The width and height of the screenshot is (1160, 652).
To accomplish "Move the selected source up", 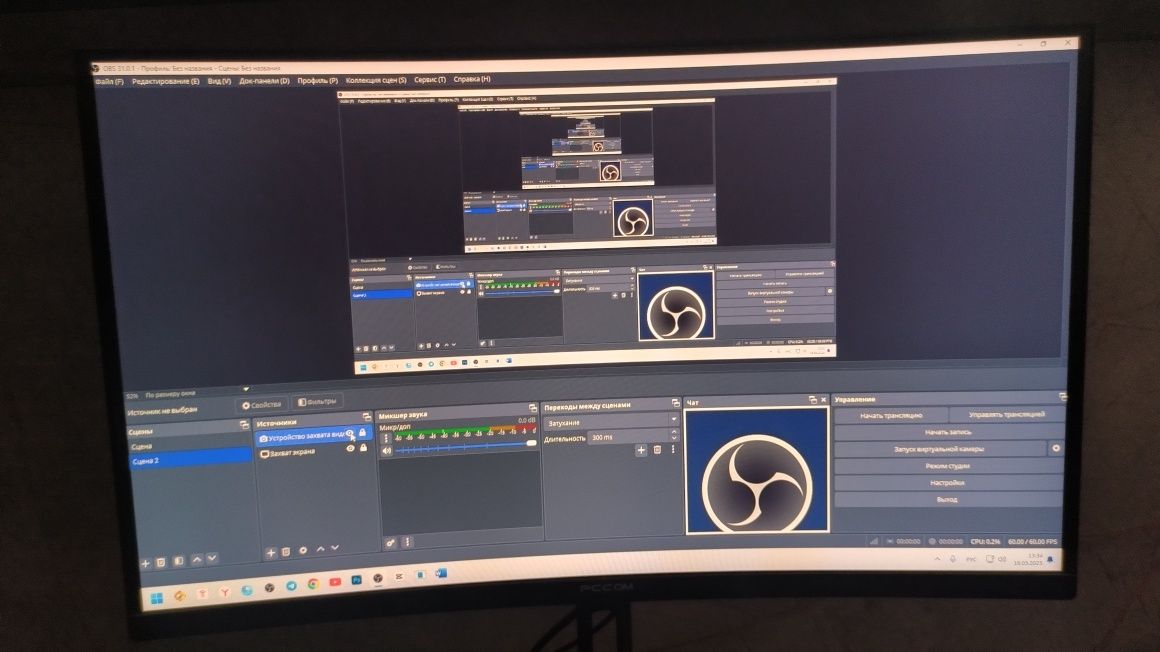I will (x=320, y=549).
